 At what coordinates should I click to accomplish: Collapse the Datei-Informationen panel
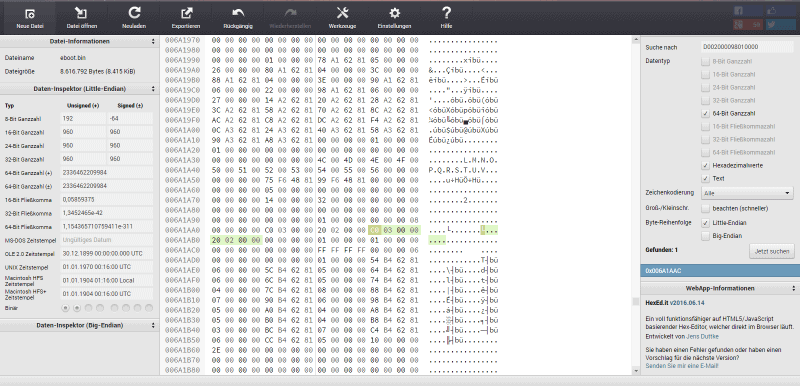[x=80, y=41]
